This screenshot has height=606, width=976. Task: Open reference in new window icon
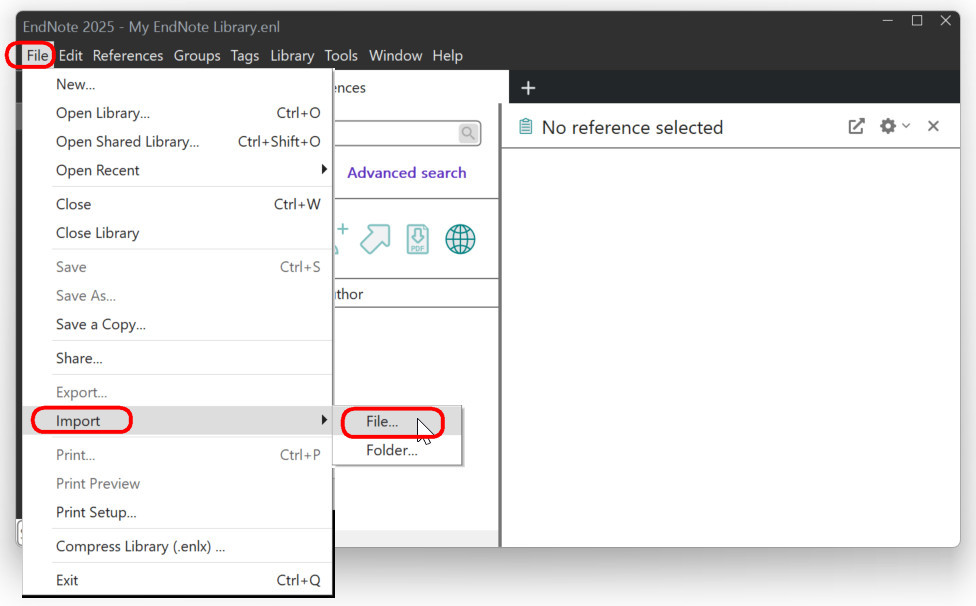pyautogui.click(x=856, y=126)
